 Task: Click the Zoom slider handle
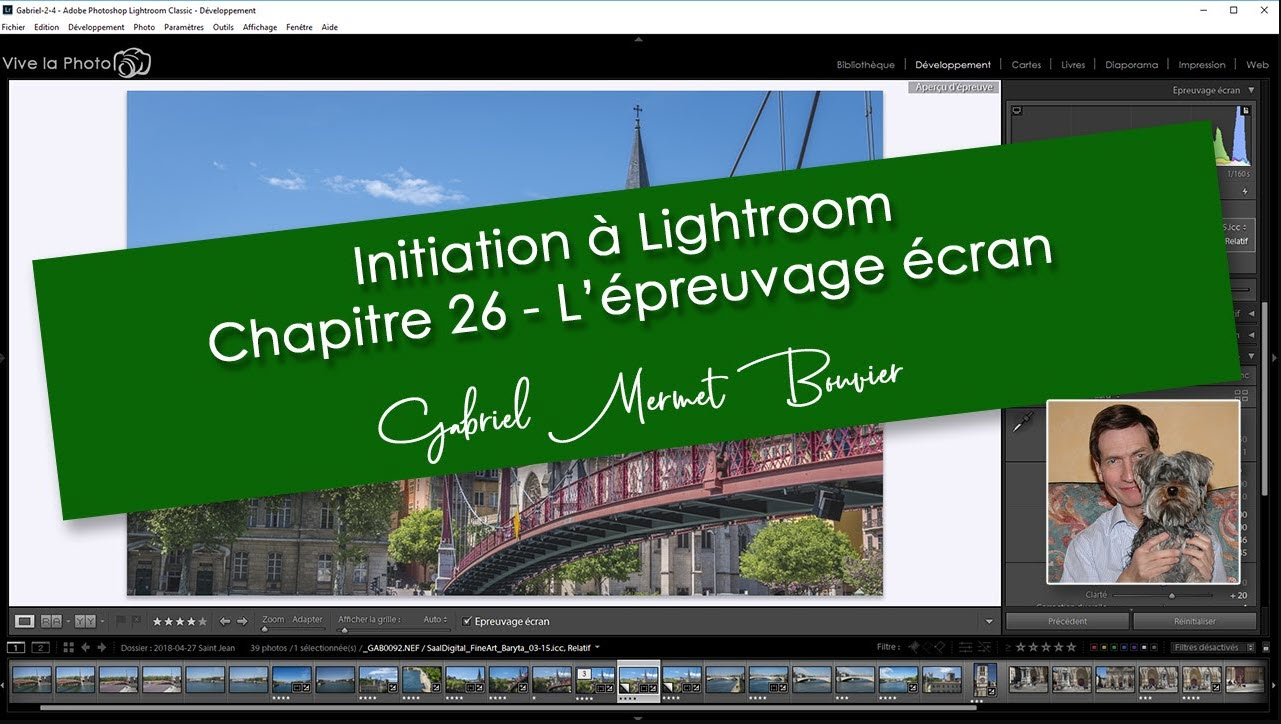tap(266, 629)
